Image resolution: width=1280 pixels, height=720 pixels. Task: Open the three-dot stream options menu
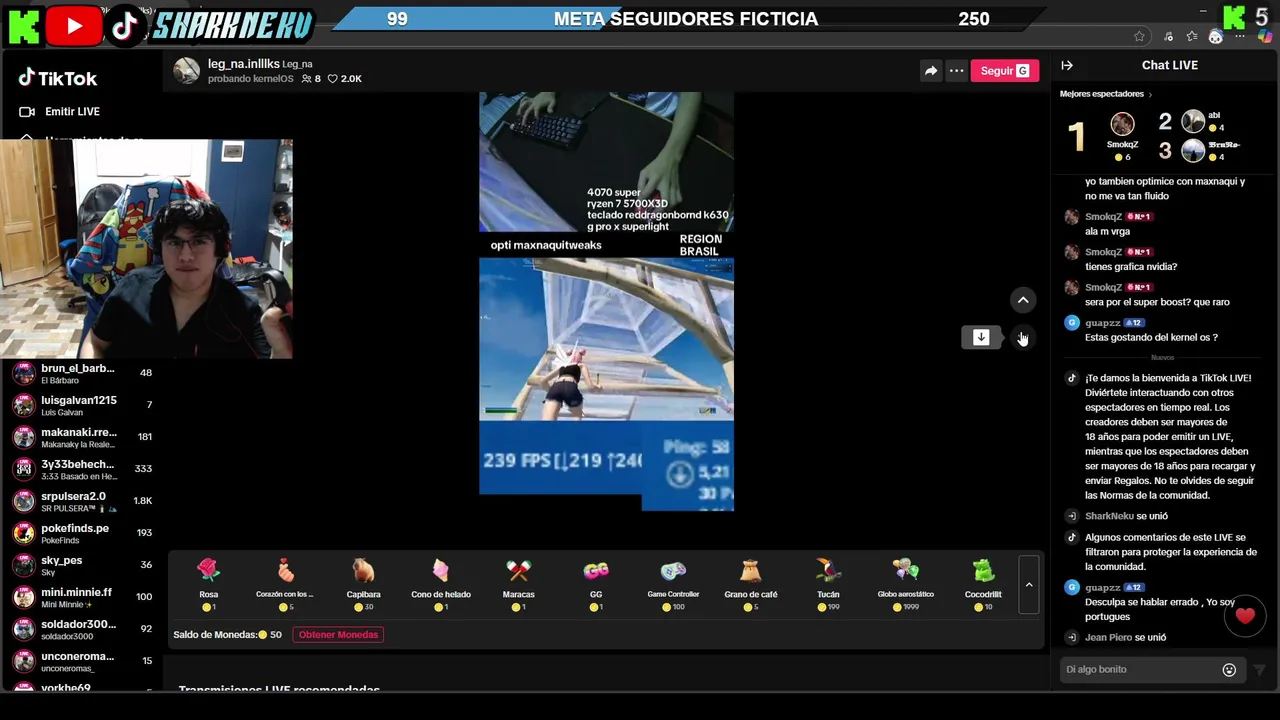[x=956, y=70]
